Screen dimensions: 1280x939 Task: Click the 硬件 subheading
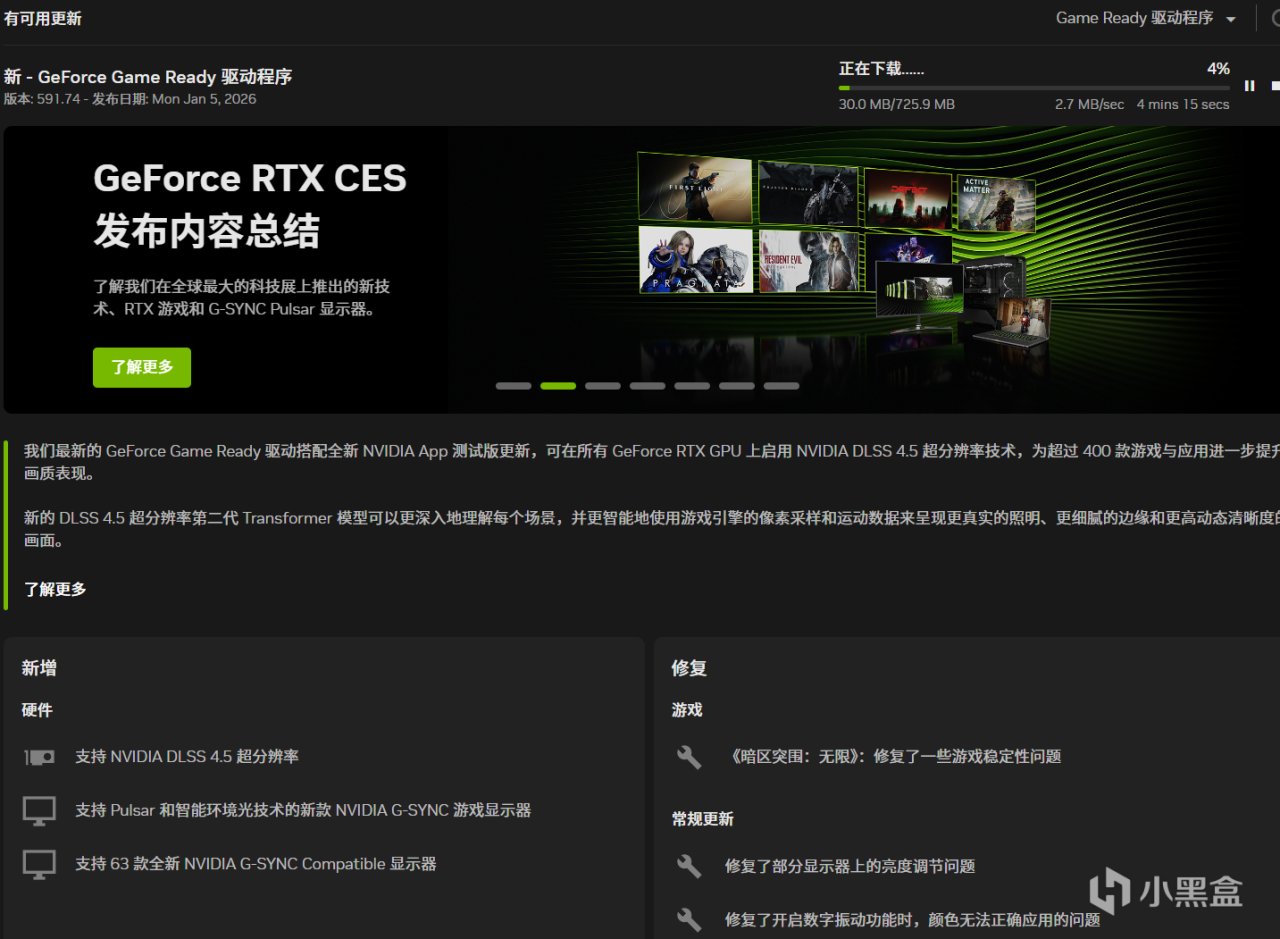click(x=37, y=710)
